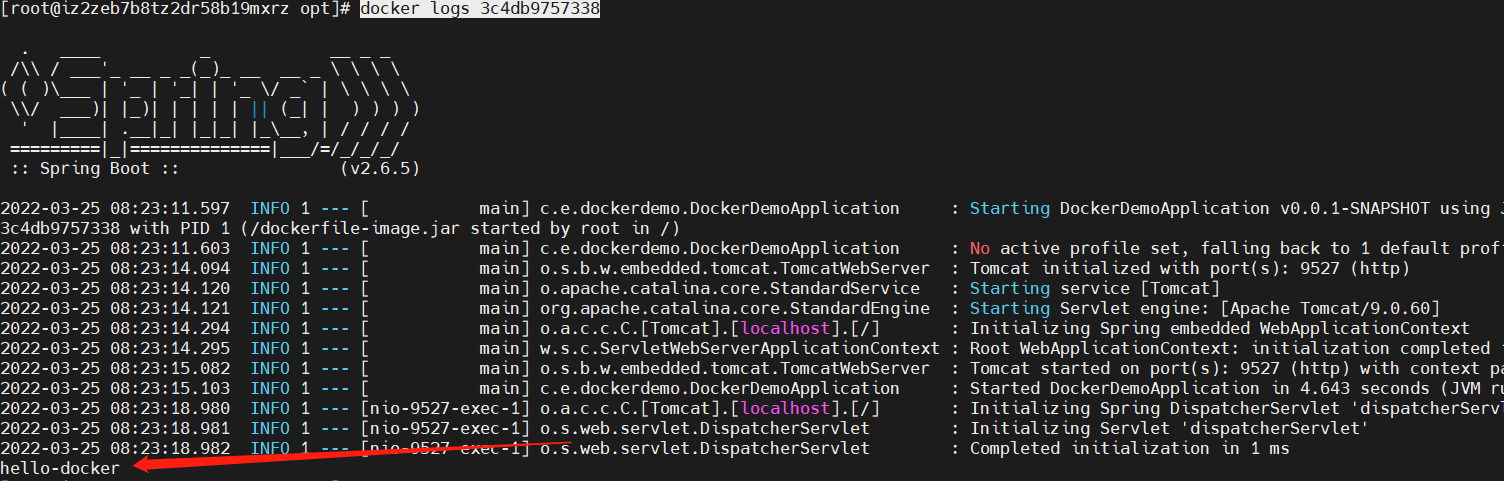Click 'Starting DockerDemoApplication v0.0.1-SNAPSHOT' message

point(1225,209)
